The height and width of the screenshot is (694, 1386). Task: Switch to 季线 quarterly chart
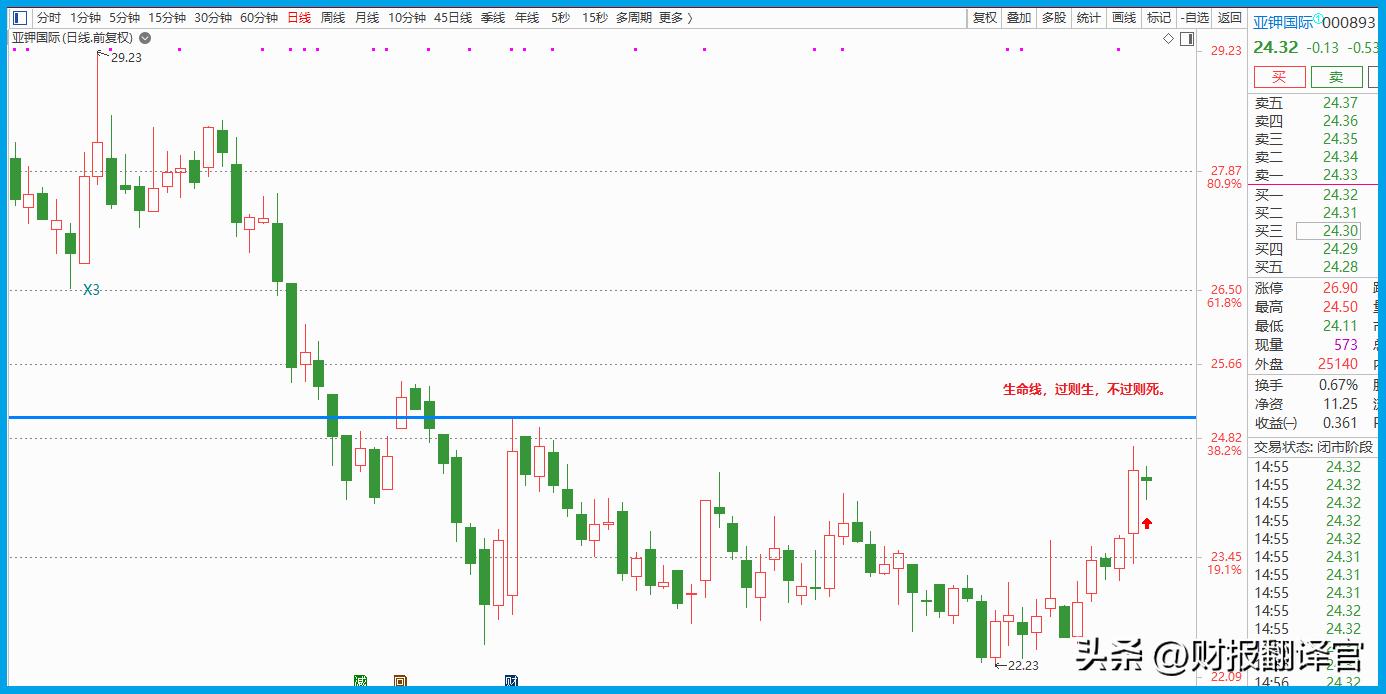pyautogui.click(x=492, y=18)
